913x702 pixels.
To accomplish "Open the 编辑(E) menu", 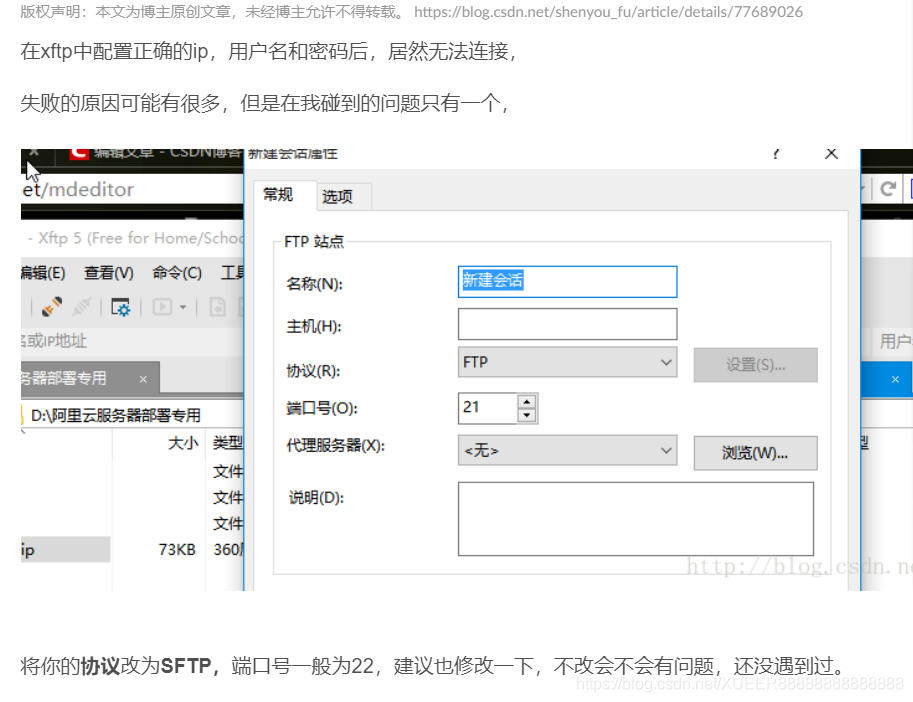I will pyautogui.click(x=43, y=273).
